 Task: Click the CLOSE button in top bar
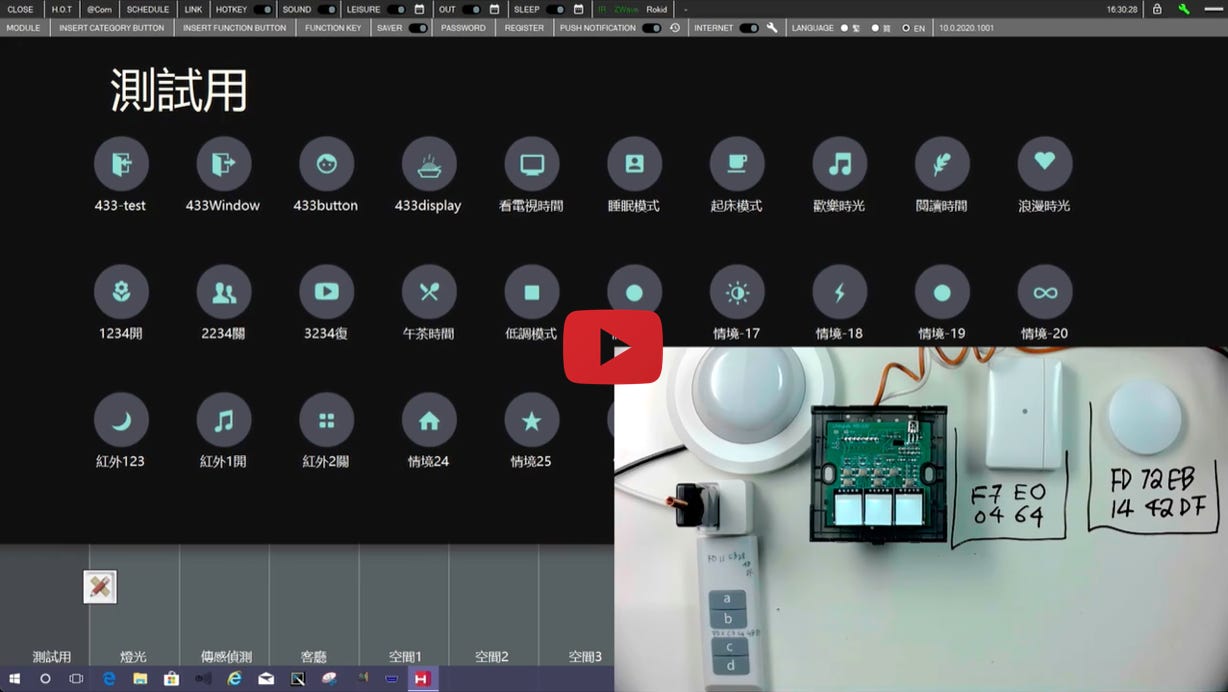[21, 9]
